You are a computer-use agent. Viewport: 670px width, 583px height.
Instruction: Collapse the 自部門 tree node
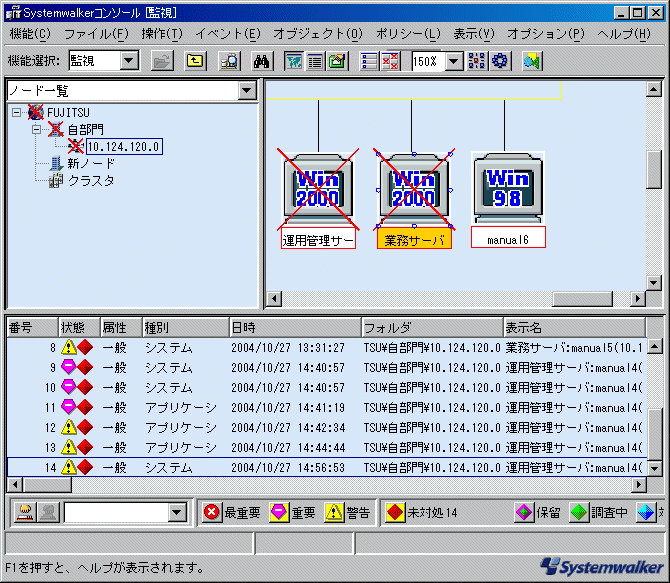[37, 129]
